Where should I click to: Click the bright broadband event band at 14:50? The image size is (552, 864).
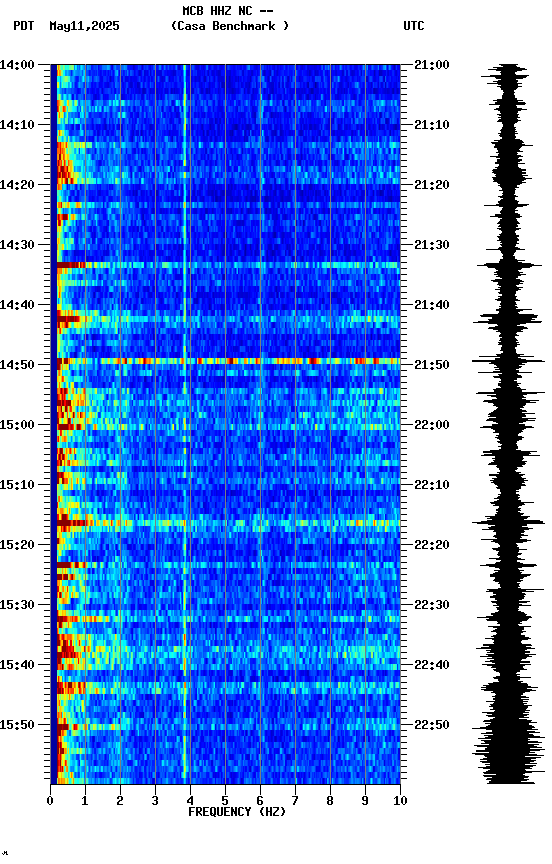[228, 361]
